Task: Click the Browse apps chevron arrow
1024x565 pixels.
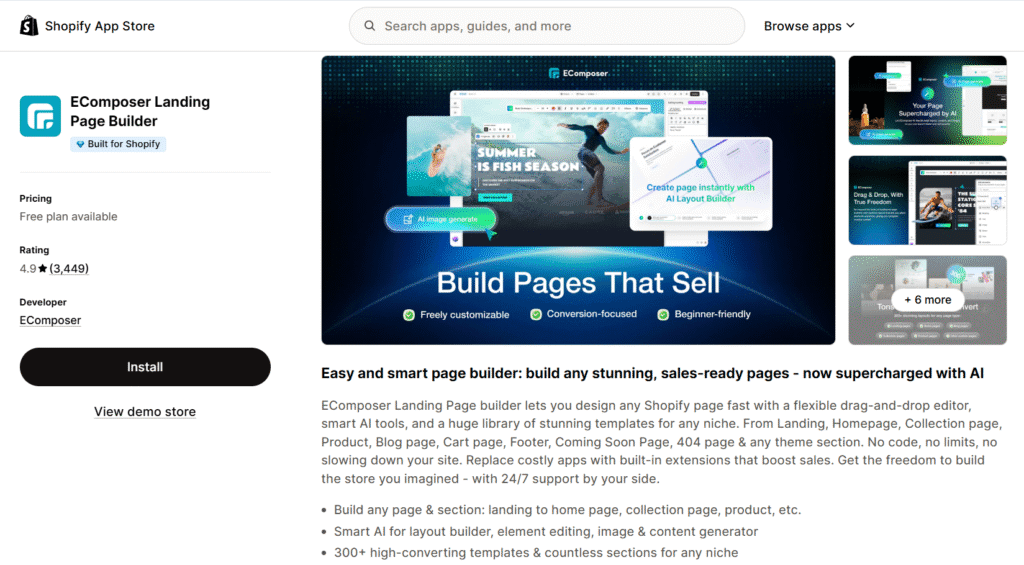Action: (x=850, y=25)
